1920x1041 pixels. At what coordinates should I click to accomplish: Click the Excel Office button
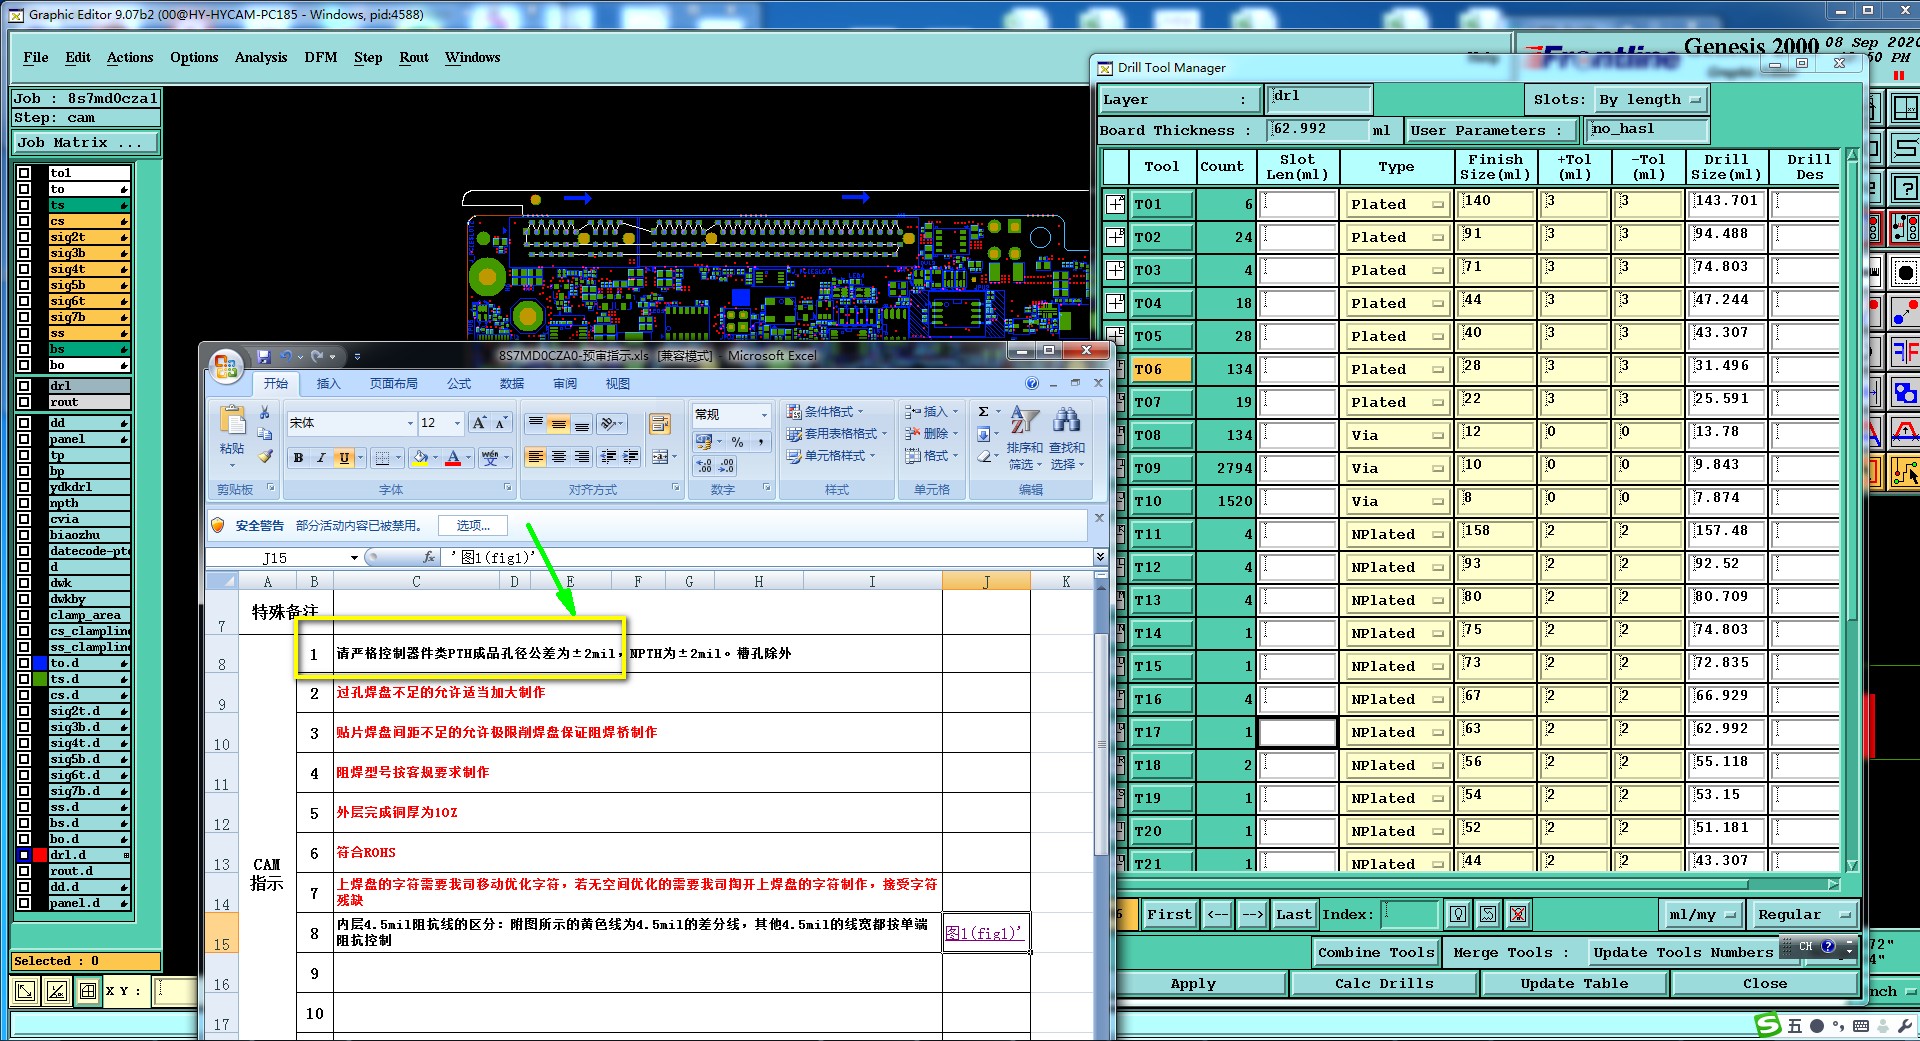[x=226, y=366]
